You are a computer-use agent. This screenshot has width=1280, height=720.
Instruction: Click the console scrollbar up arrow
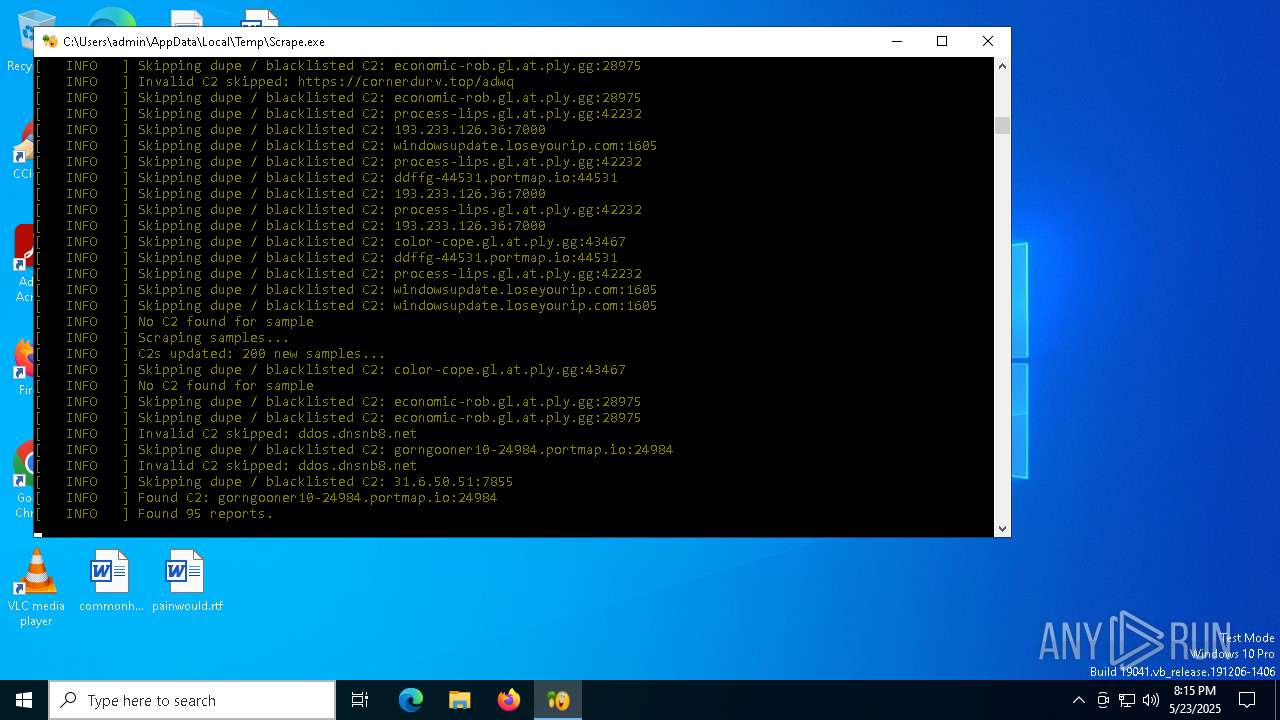[1002, 66]
